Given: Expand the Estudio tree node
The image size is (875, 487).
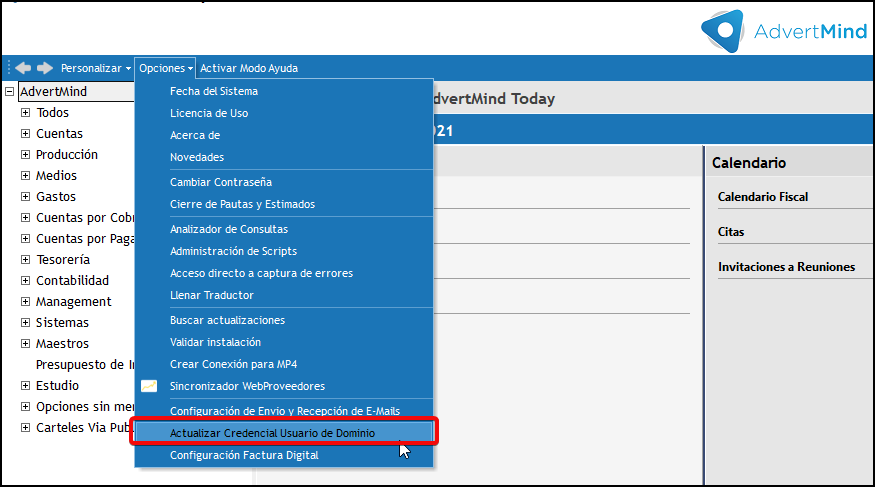Looking at the screenshot, I should [25, 385].
